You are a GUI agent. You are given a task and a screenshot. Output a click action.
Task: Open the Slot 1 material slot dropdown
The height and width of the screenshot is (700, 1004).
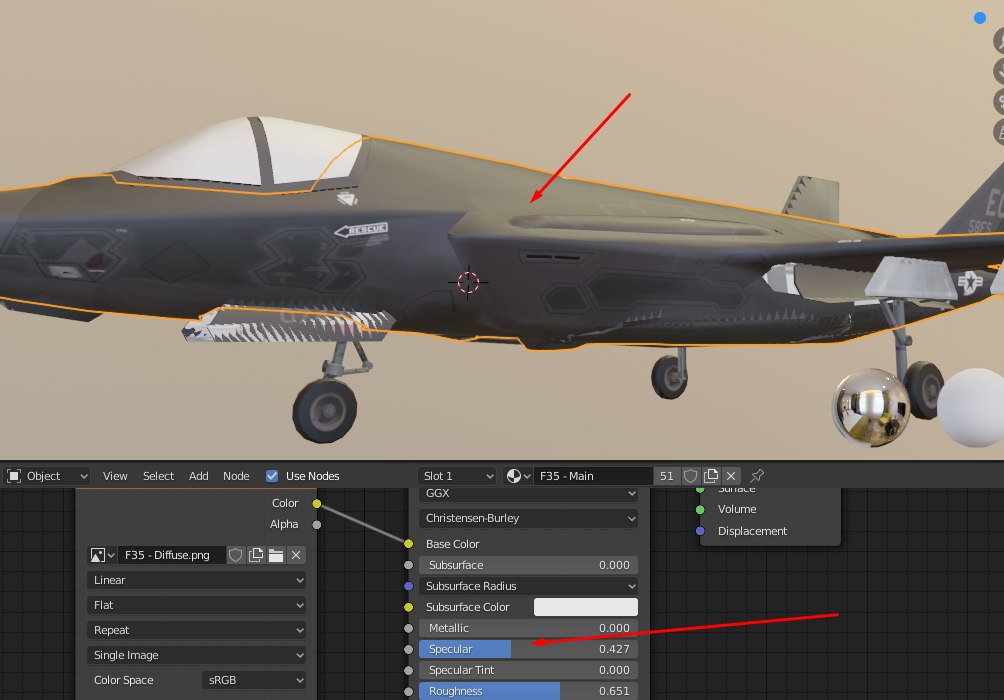point(458,476)
